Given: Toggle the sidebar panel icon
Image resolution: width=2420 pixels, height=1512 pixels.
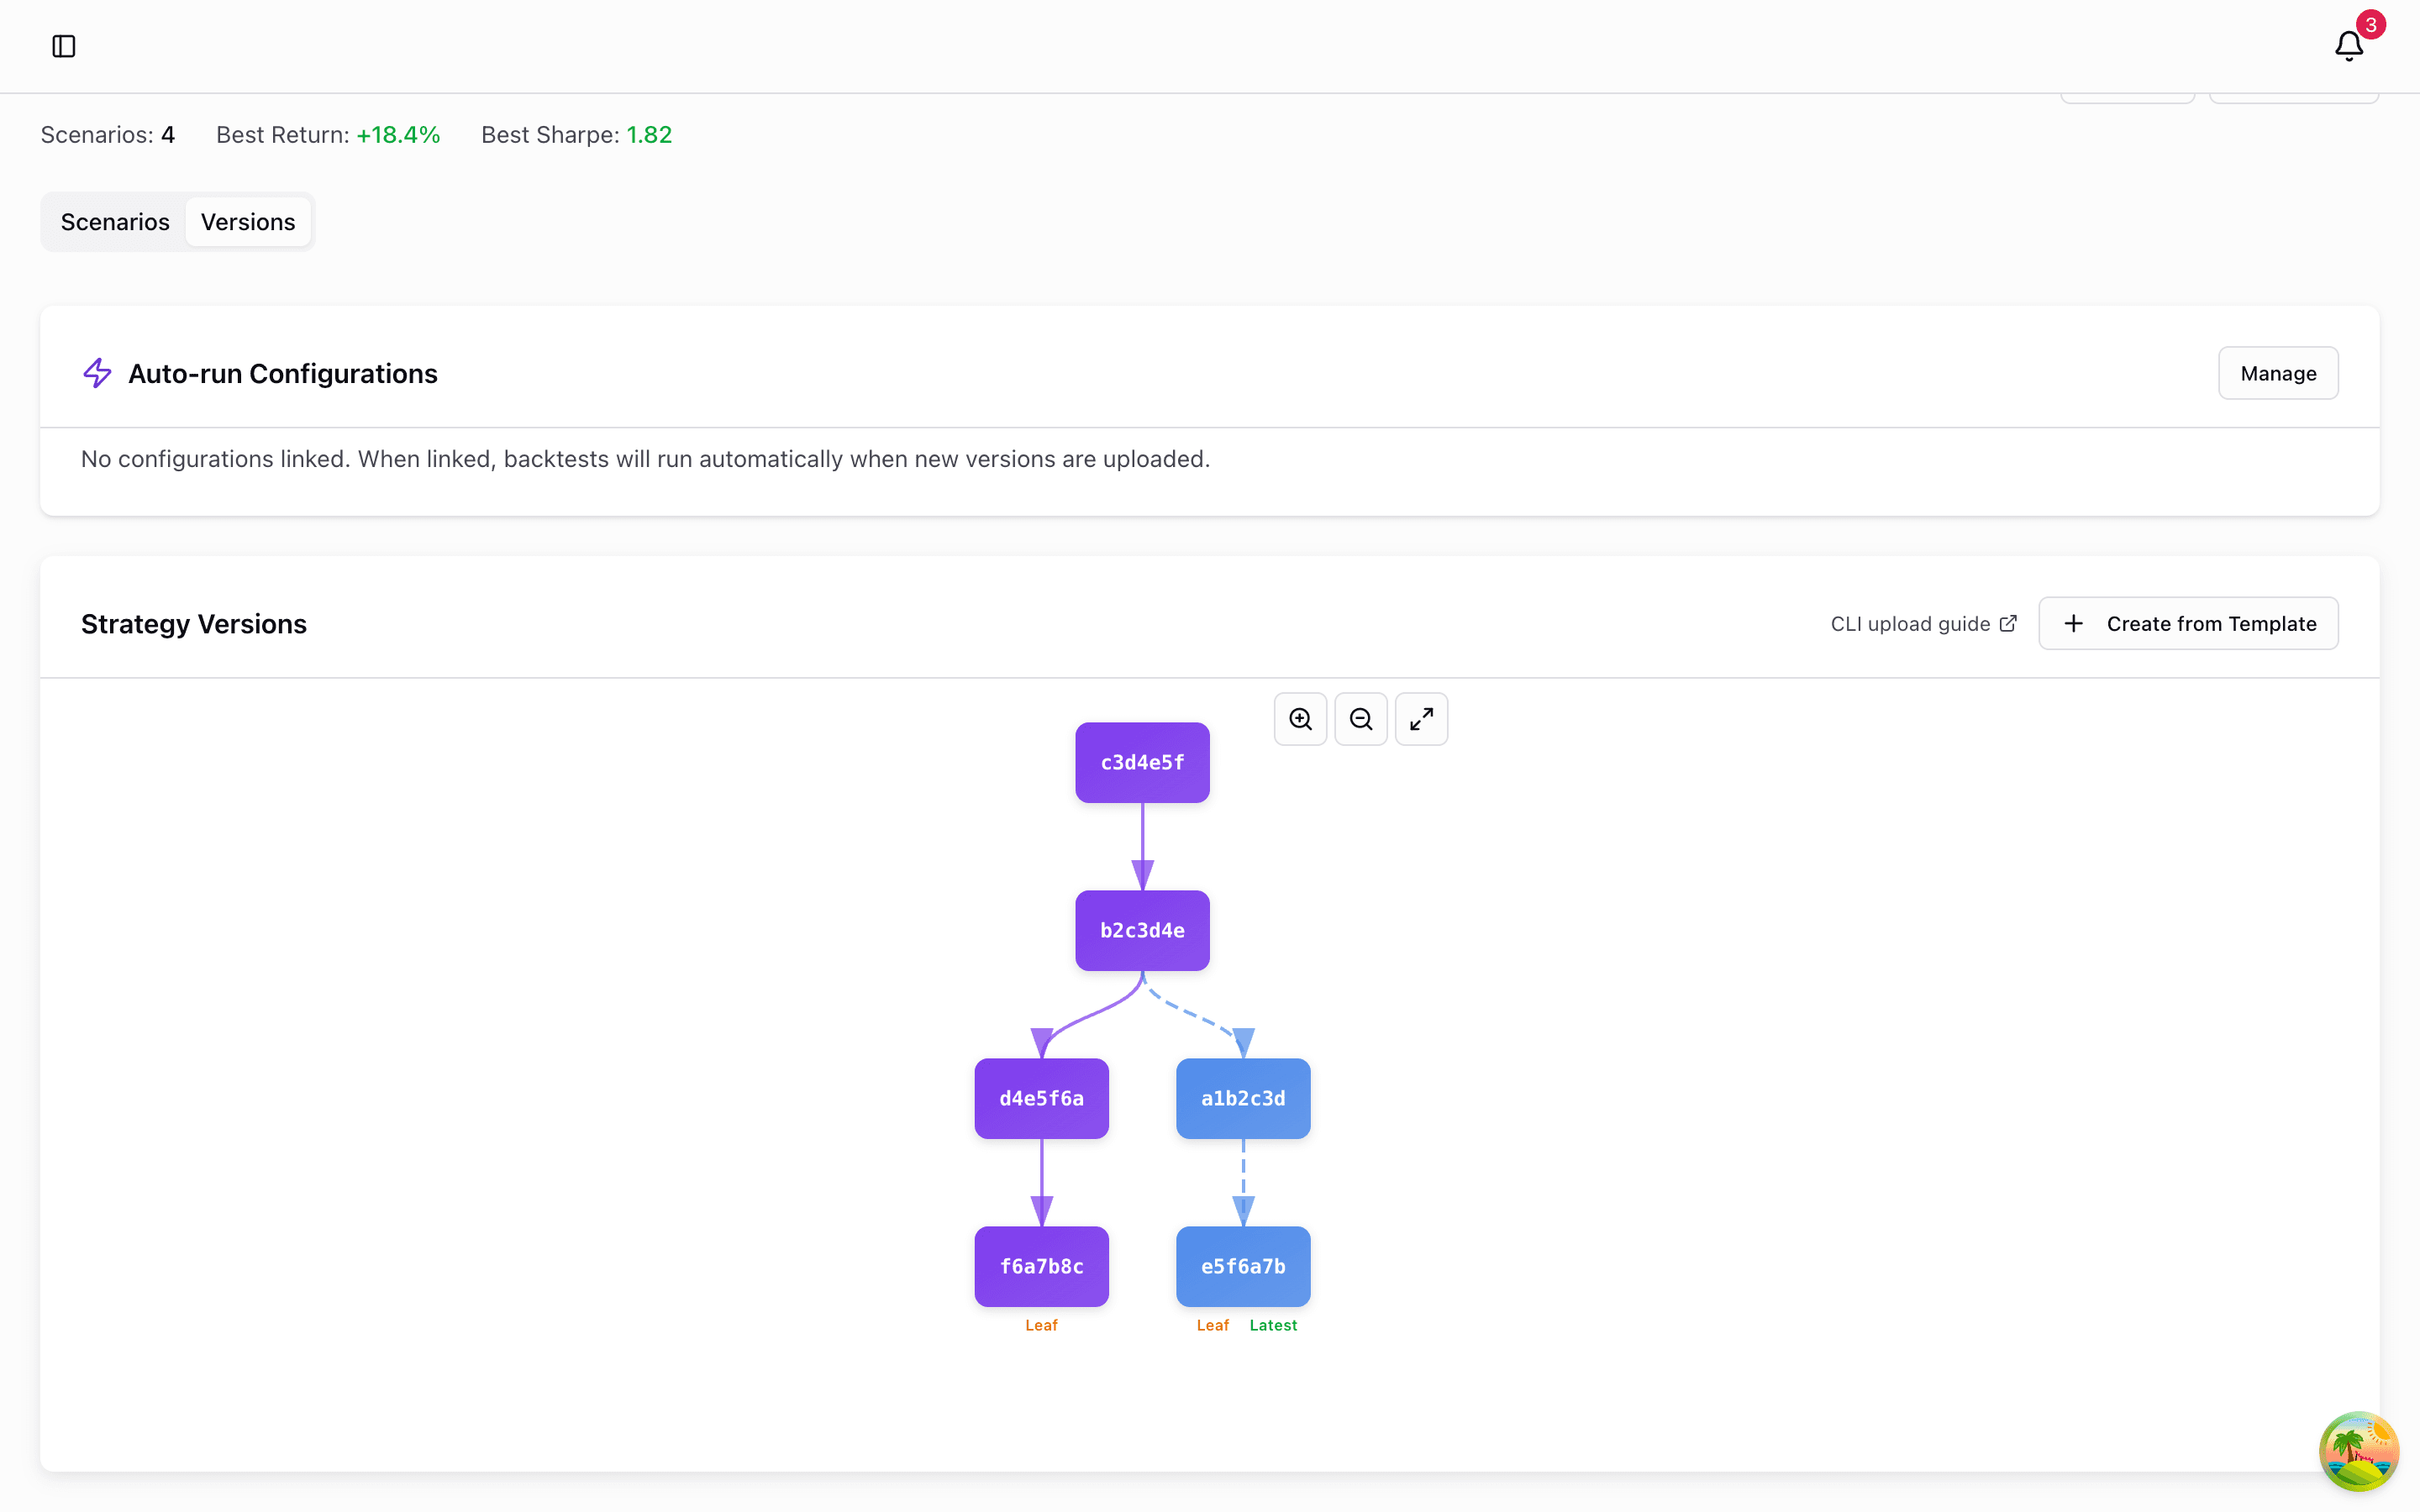Looking at the screenshot, I should pos(64,46).
